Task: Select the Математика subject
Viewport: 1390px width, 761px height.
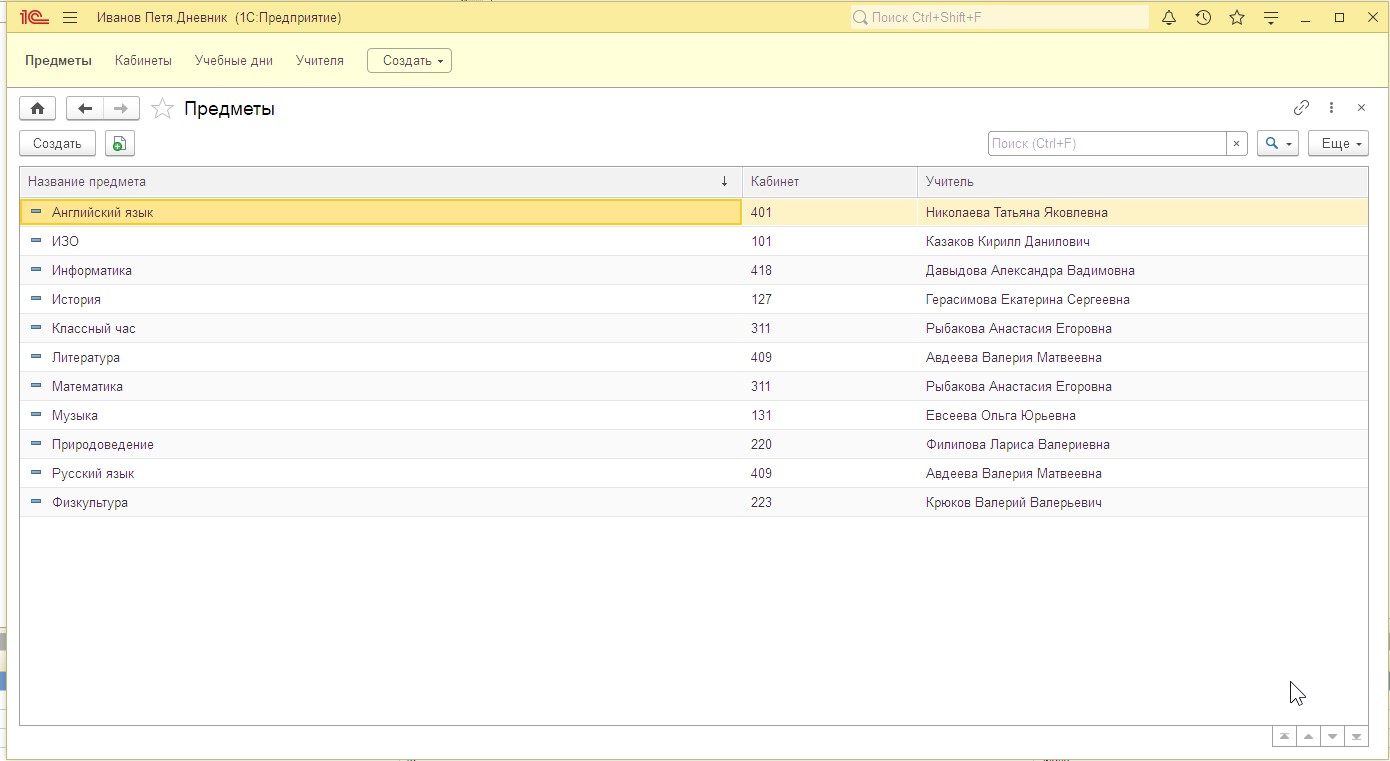Action: coord(694,386)
